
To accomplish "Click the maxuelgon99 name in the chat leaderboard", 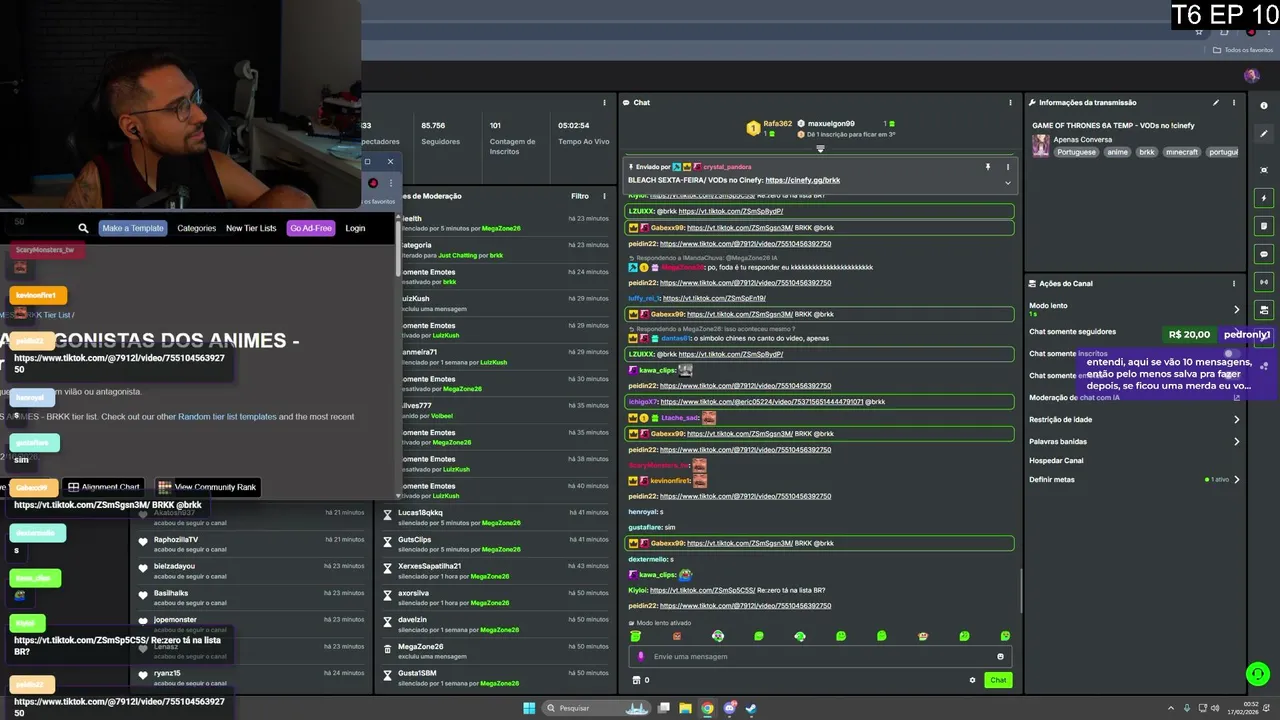I will 831,123.
